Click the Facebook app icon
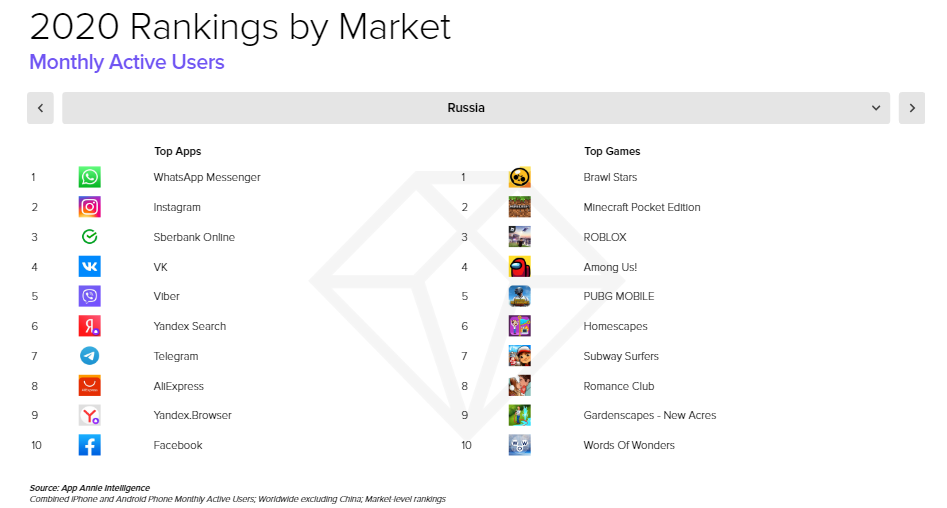The image size is (947, 508). [89, 445]
